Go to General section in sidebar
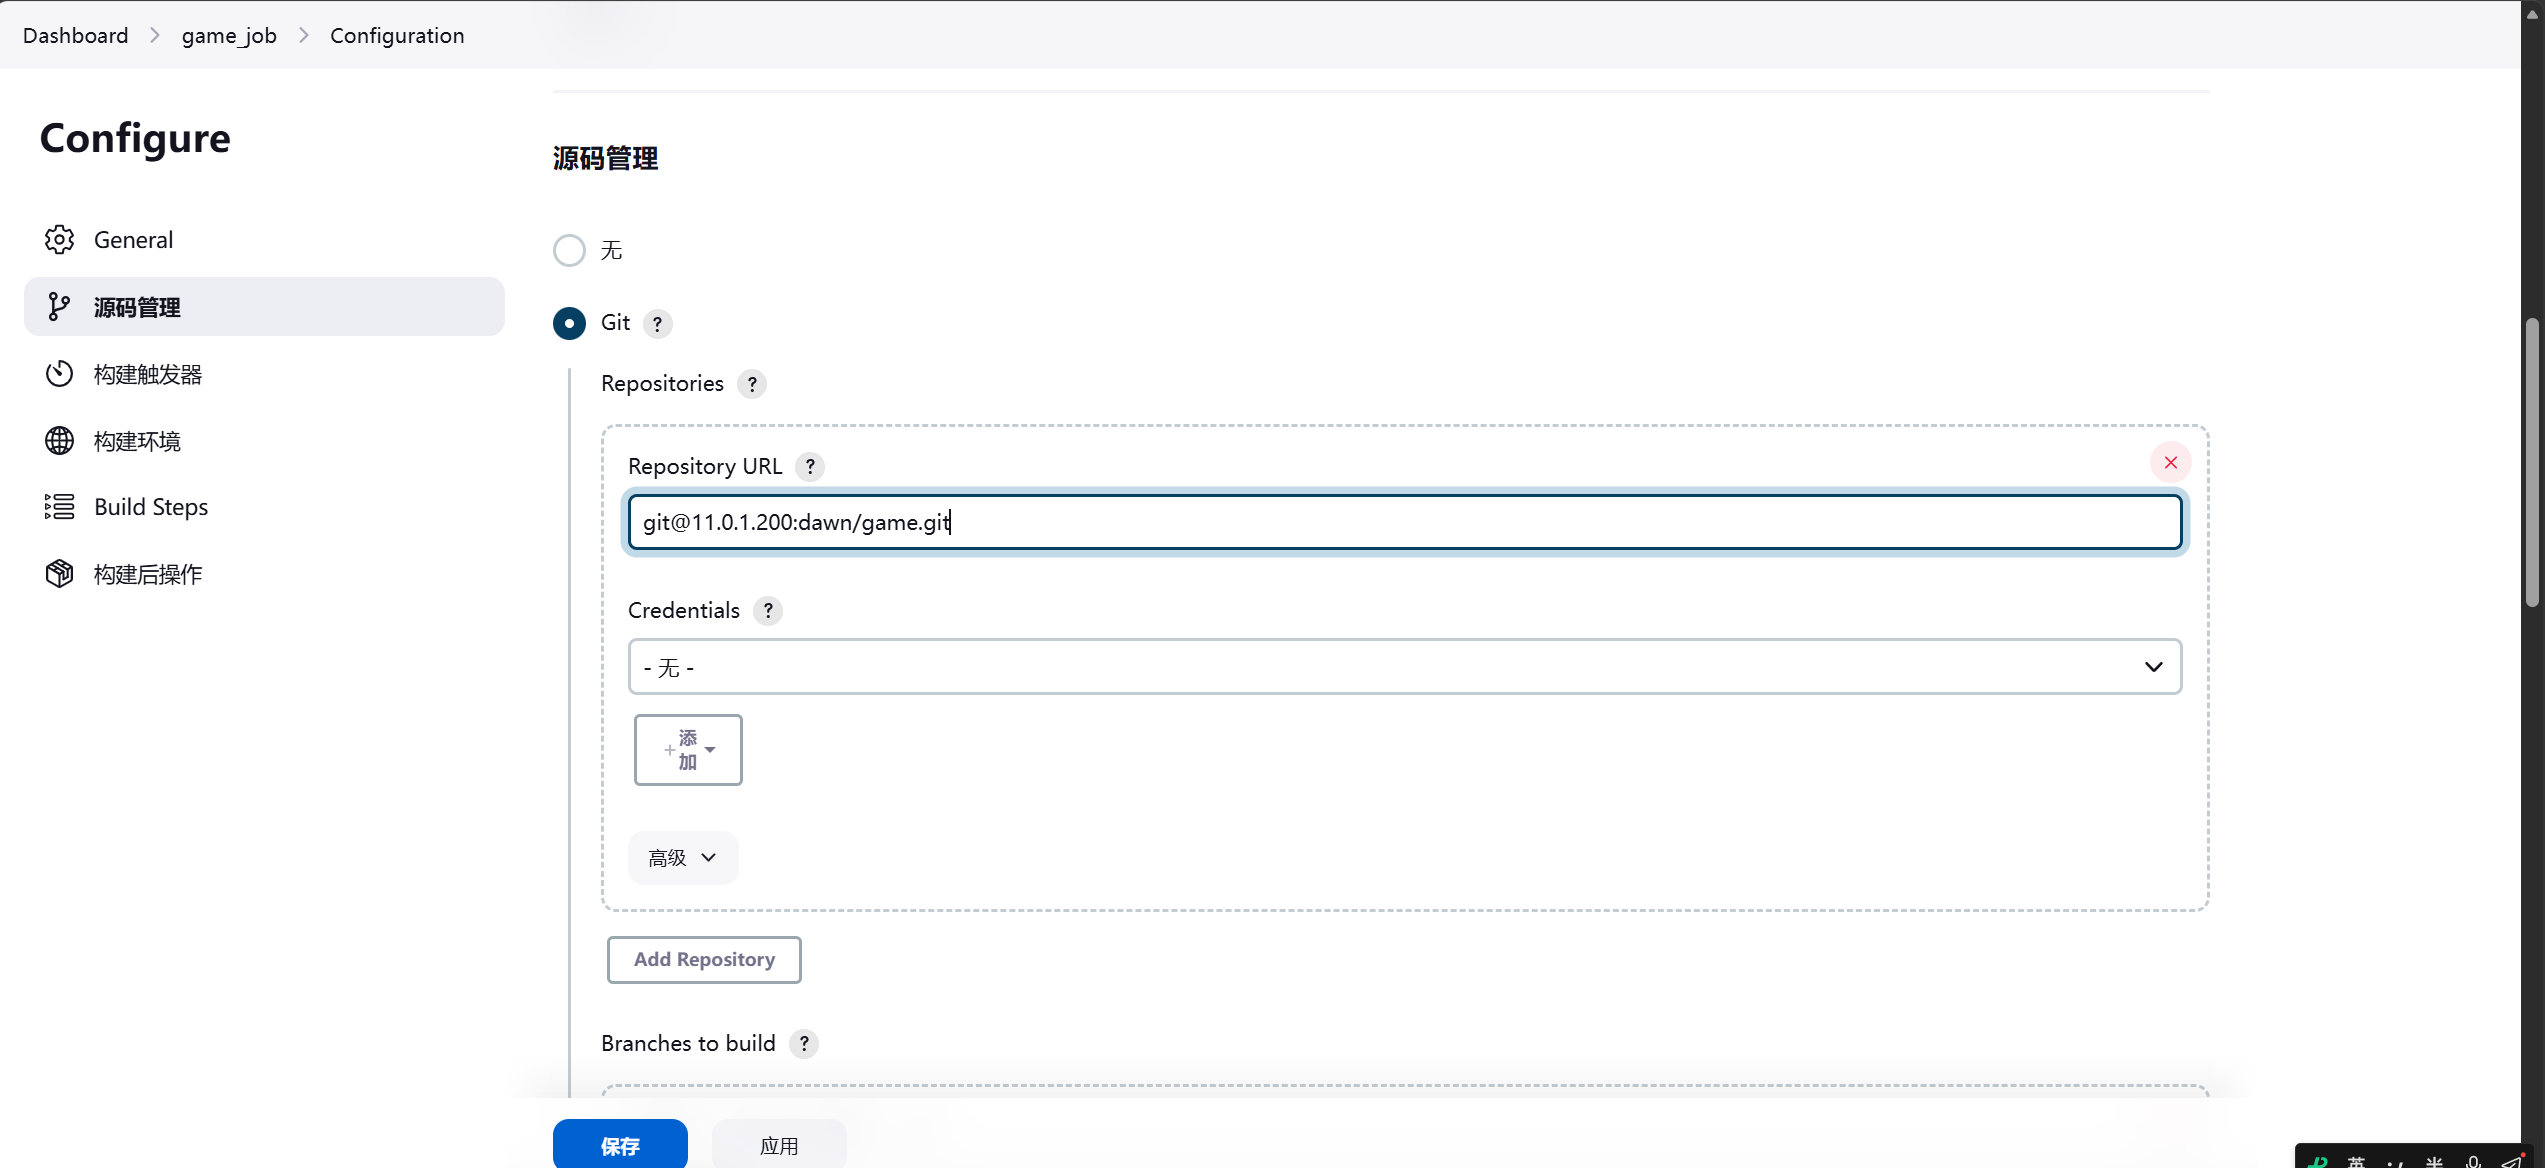The width and height of the screenshot is (2545, 1168). pyautogui.click(x=264, y=240)
